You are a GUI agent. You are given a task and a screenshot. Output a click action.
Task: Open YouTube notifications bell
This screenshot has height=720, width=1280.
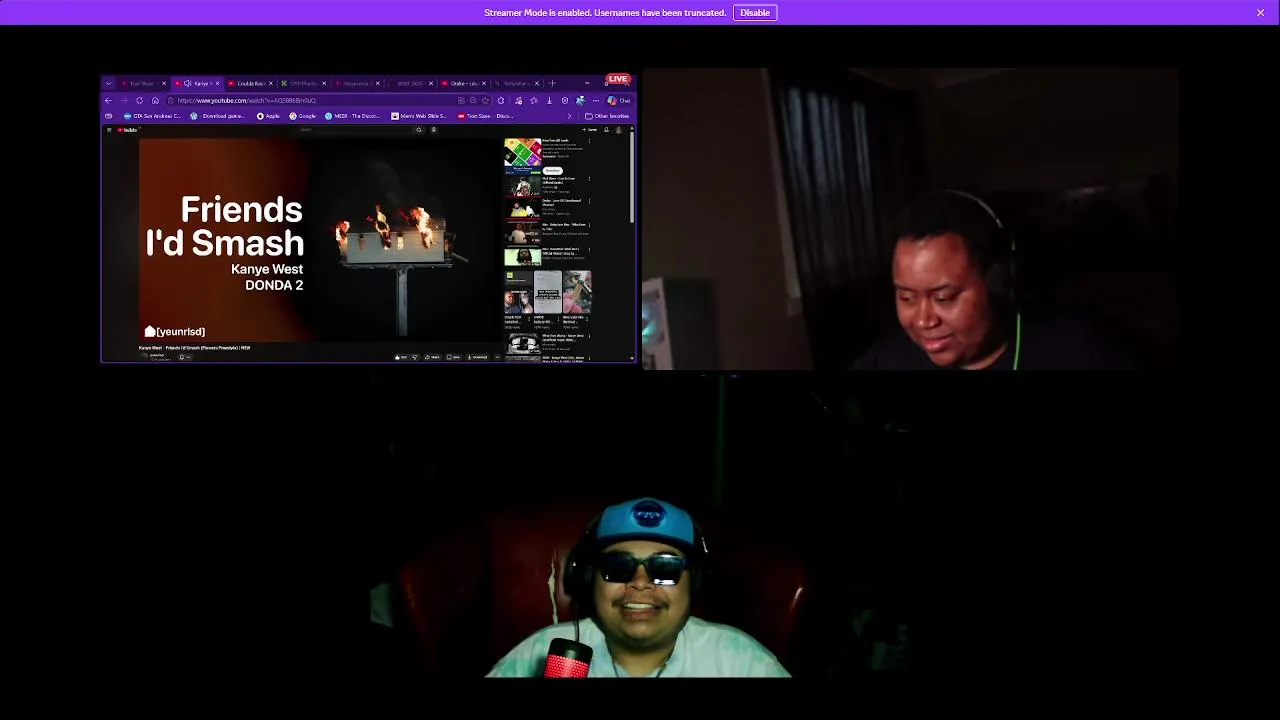pos(606,130)
